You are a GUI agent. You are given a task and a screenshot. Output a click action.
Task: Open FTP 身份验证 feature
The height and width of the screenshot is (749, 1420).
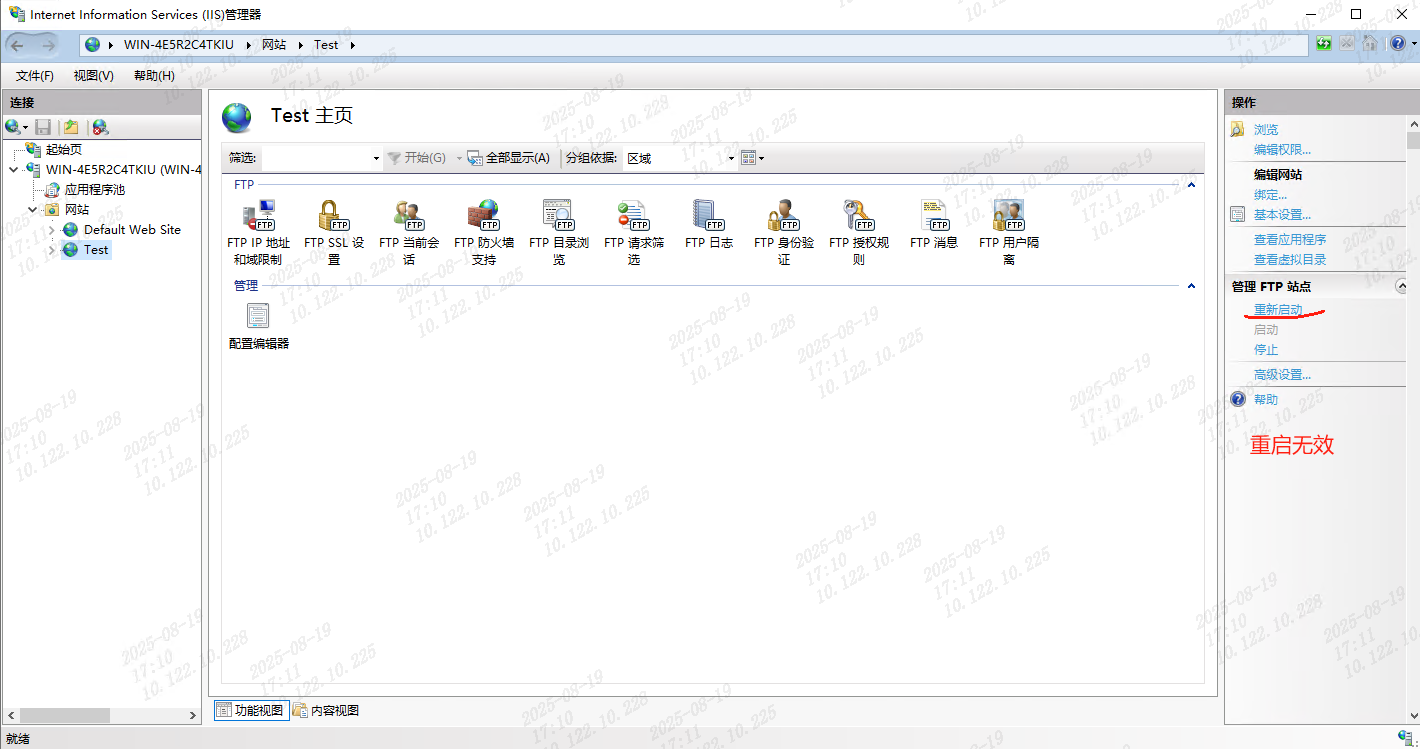click(x=784, y=232)
